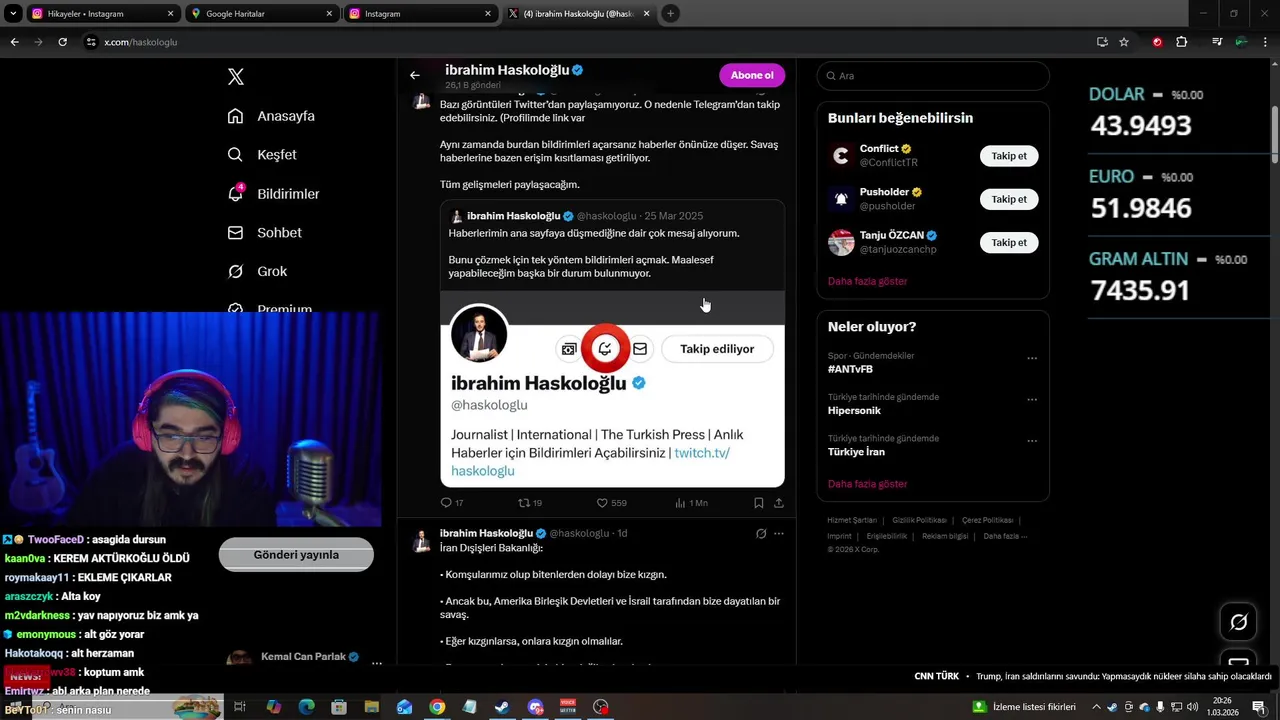1280x720 pixels.
Task: Open browser tab search dropdown
Action: click(x=13, y=14)
